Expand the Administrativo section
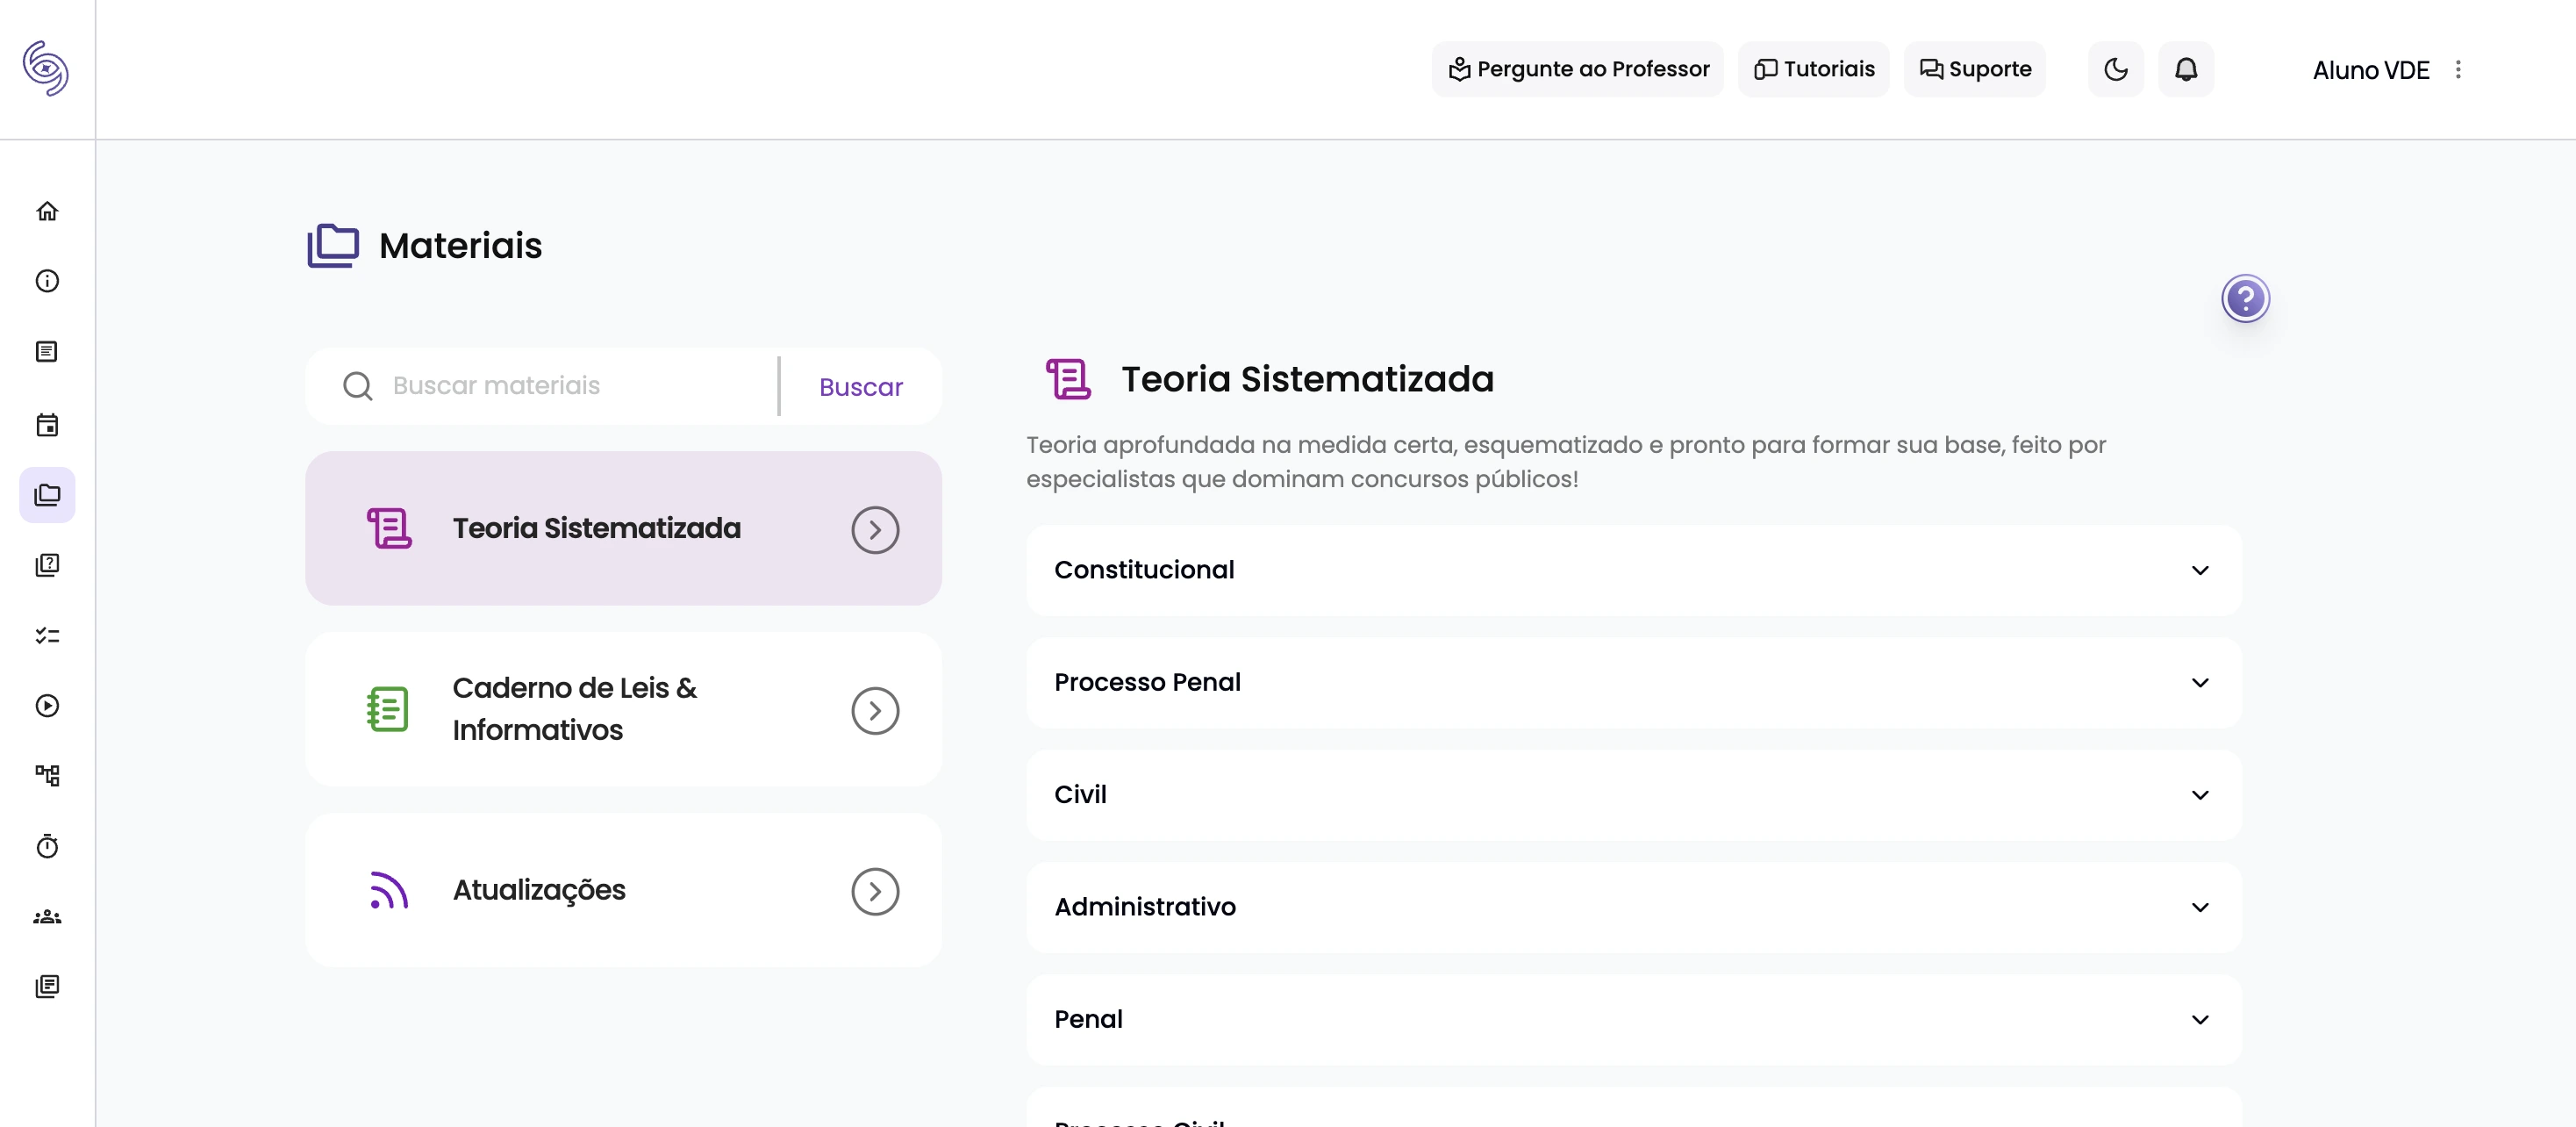Image resolution: width=2576 pixels, height=1127 pixels. tap(1633, 907)
